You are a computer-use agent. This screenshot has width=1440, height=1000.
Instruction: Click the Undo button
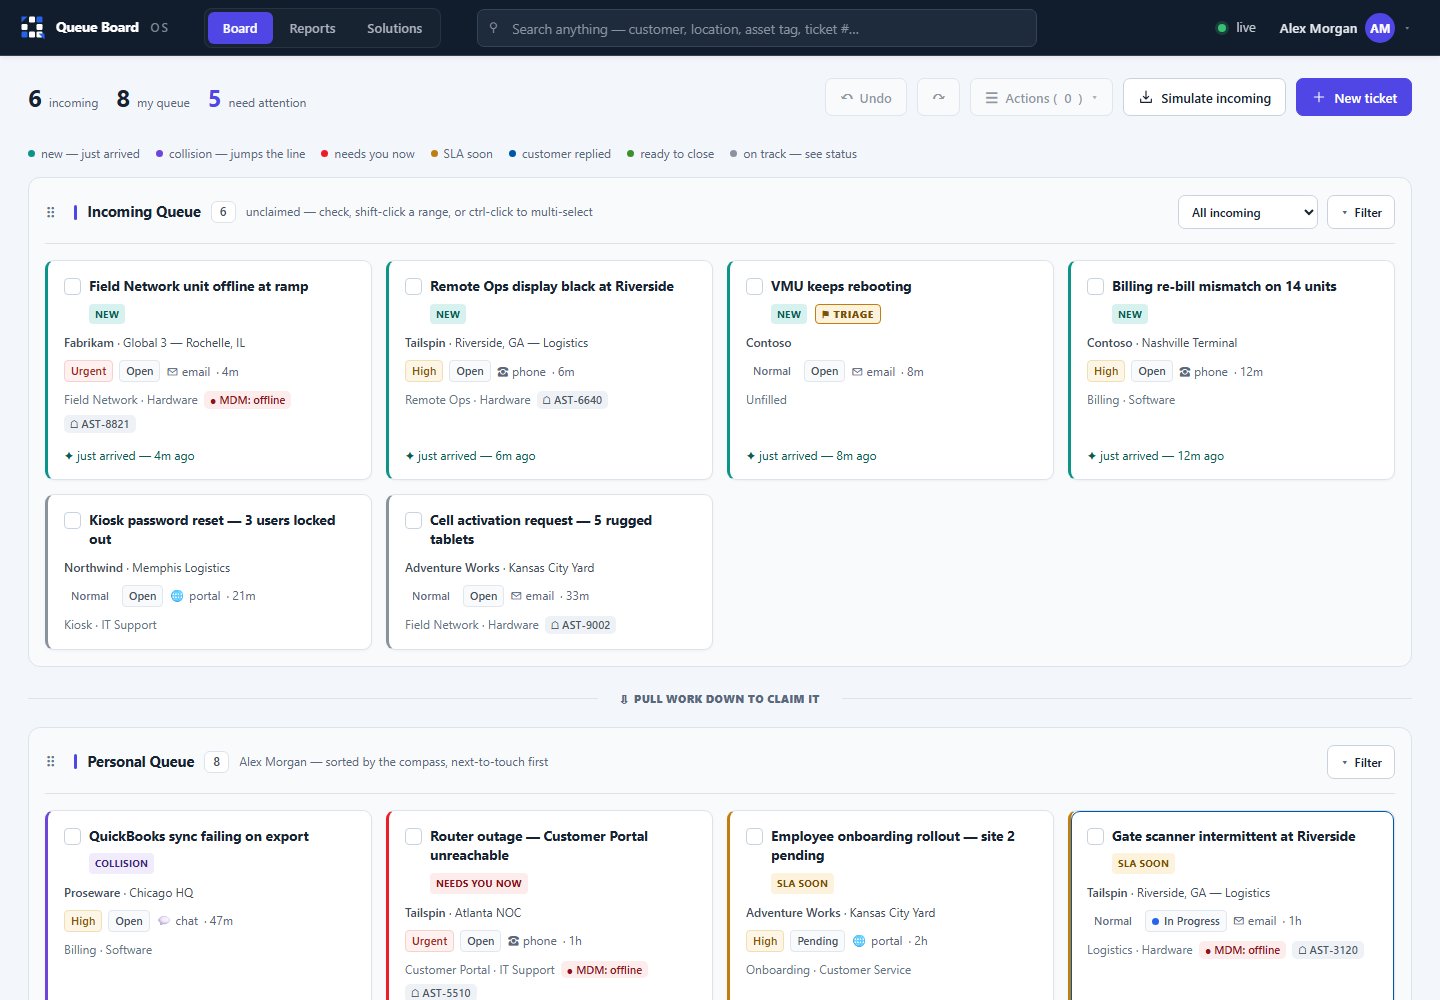866,97
